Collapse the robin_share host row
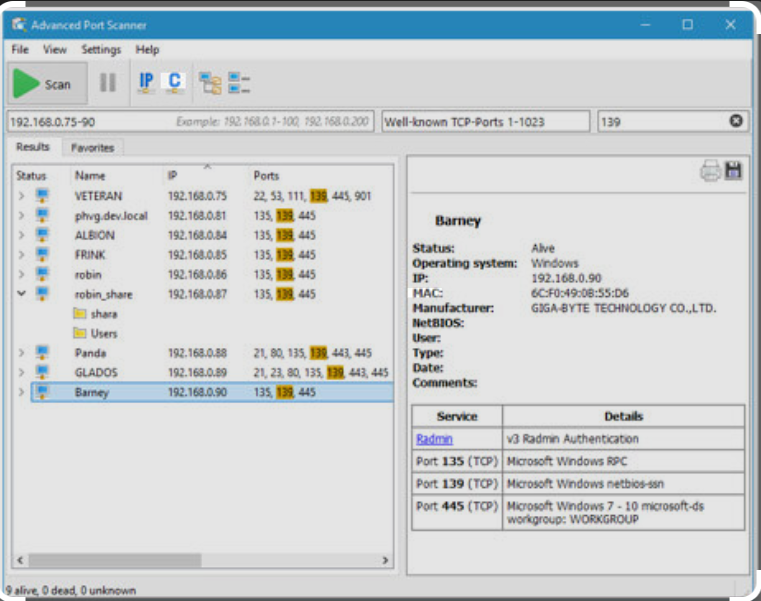Image resolution: width=761 pixels, height=601 pixels. 21,293
